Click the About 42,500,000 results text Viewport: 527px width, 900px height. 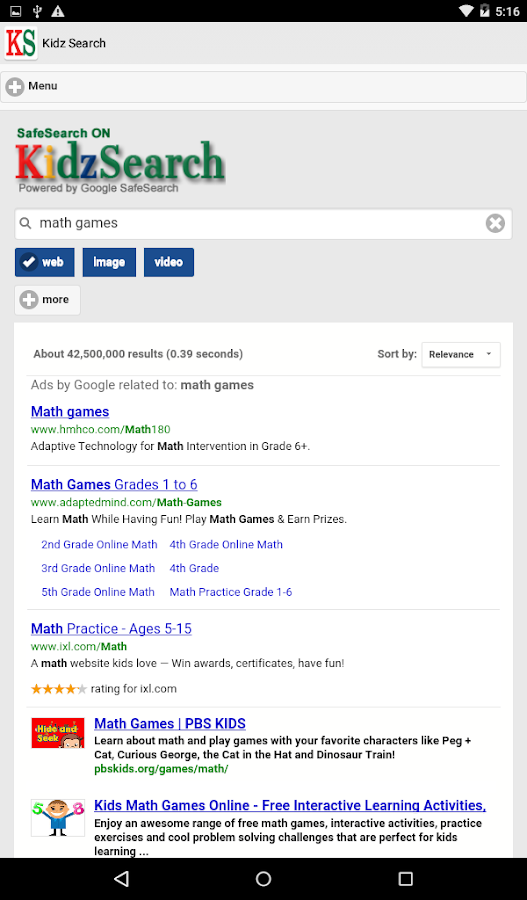click(x=138, y=354)
